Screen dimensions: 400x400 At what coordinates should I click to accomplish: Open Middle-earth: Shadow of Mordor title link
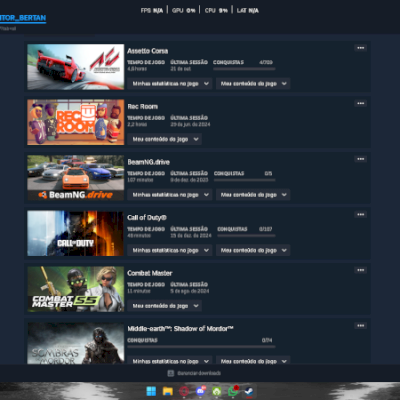180,329
